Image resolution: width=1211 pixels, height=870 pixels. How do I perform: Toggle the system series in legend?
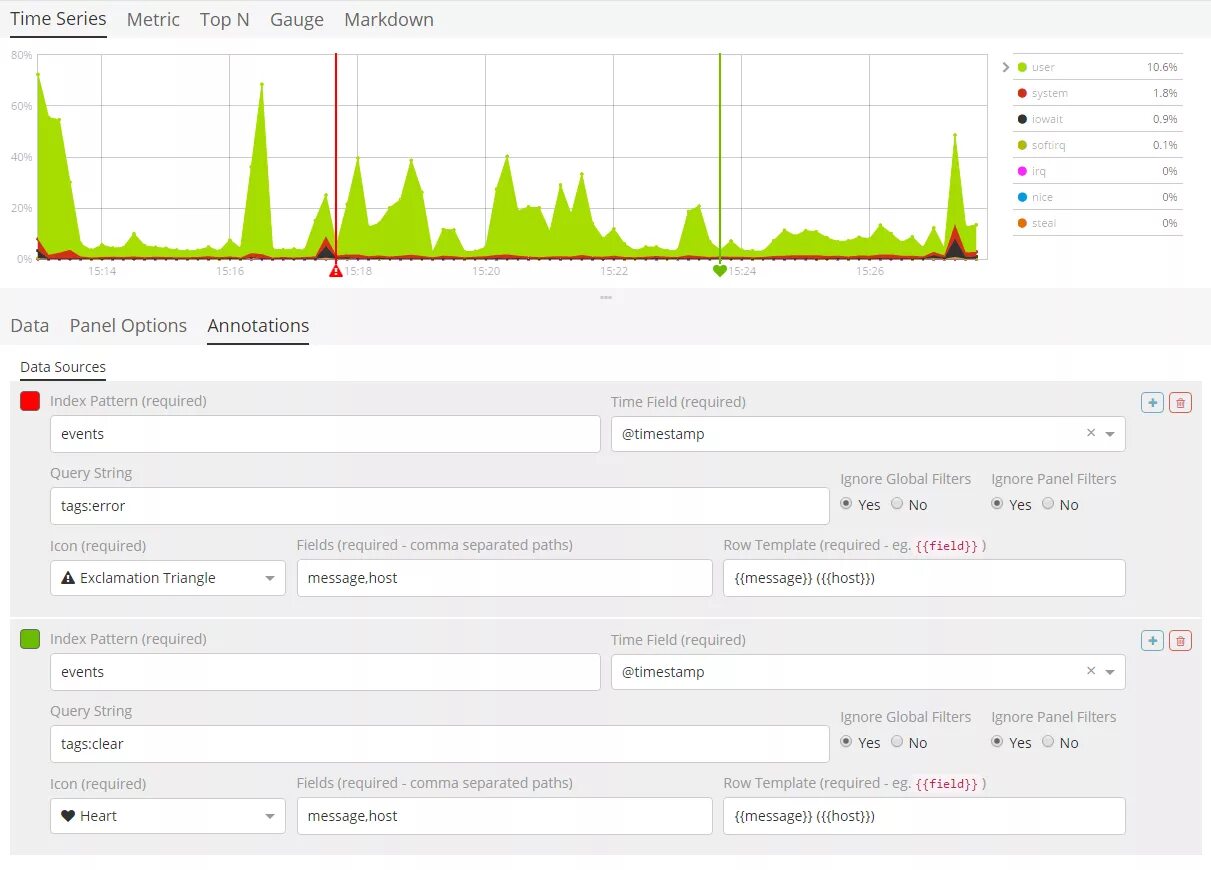[x=1049, y=93]
